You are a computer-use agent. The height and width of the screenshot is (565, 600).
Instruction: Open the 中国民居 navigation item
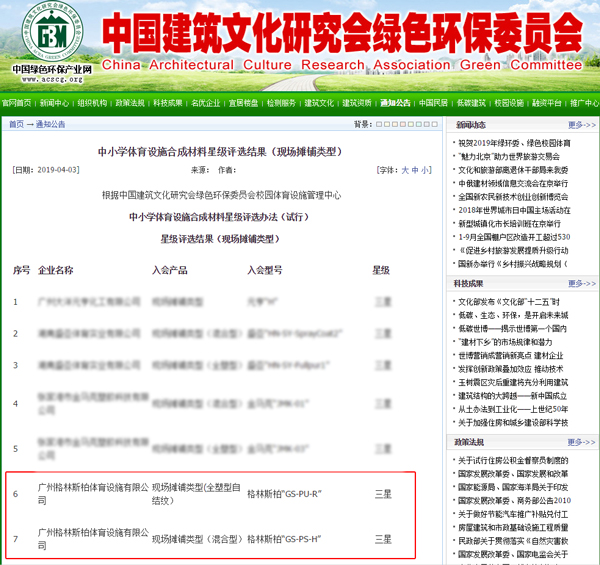(x=433, y=103)
